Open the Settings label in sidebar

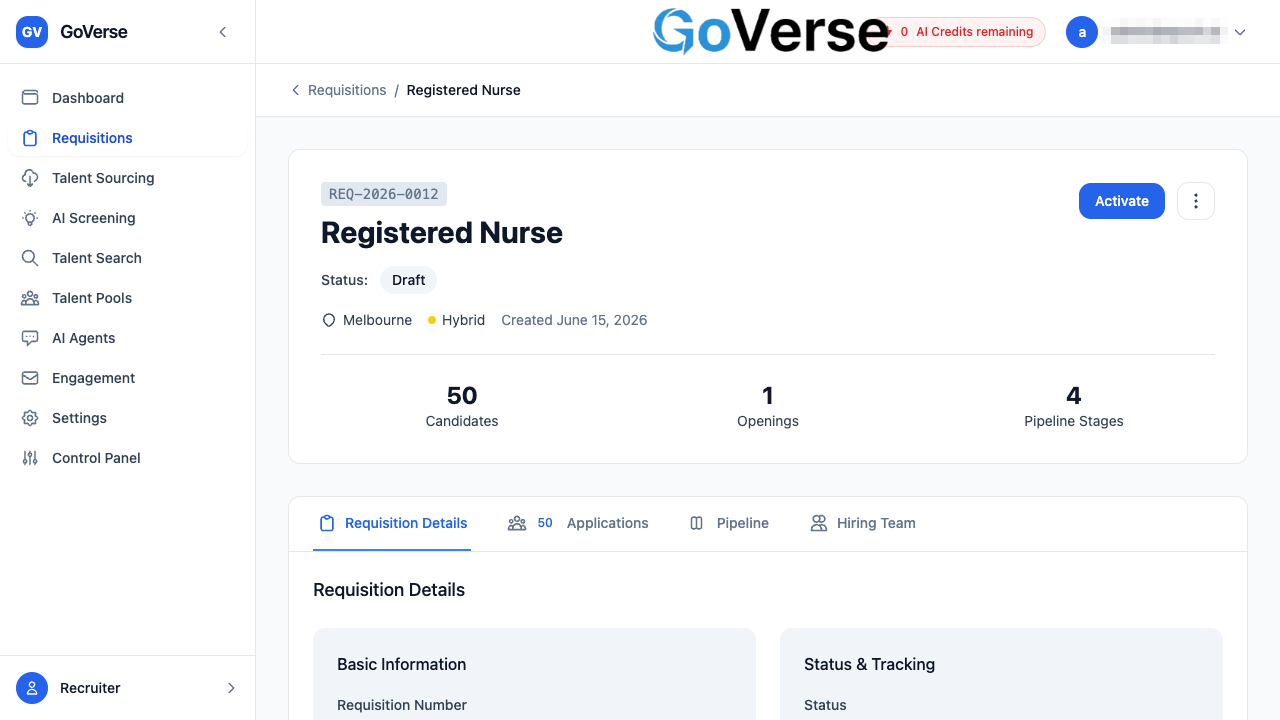click(79, 418)
